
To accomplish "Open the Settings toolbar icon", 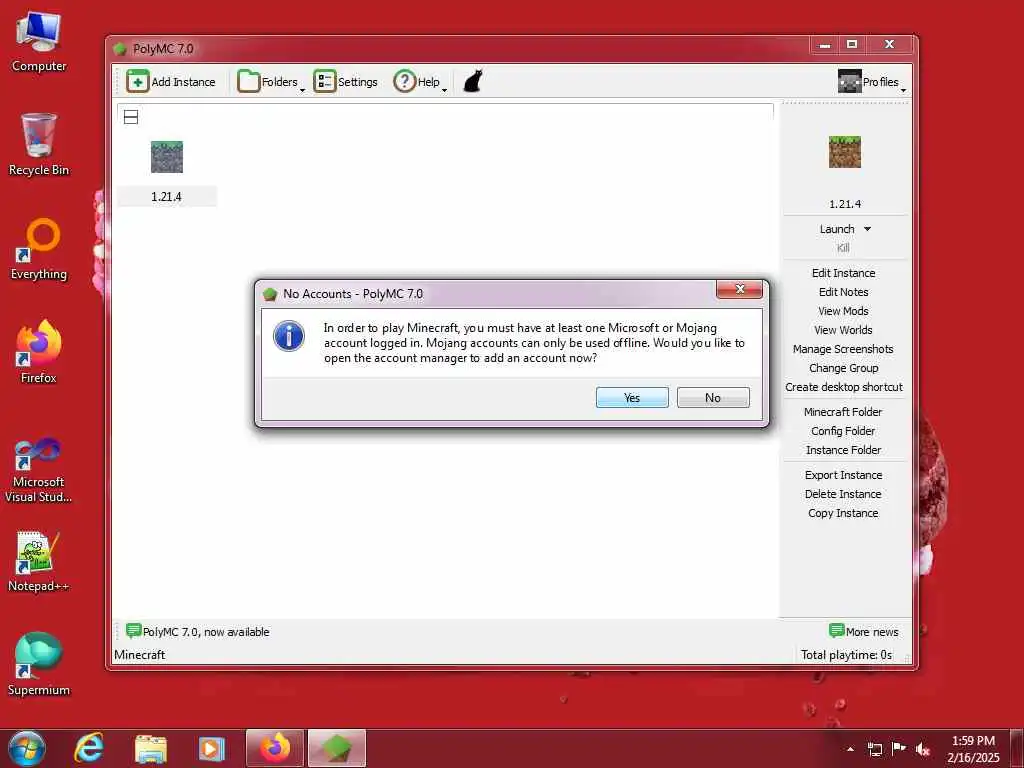I will (x=325, y=82).
